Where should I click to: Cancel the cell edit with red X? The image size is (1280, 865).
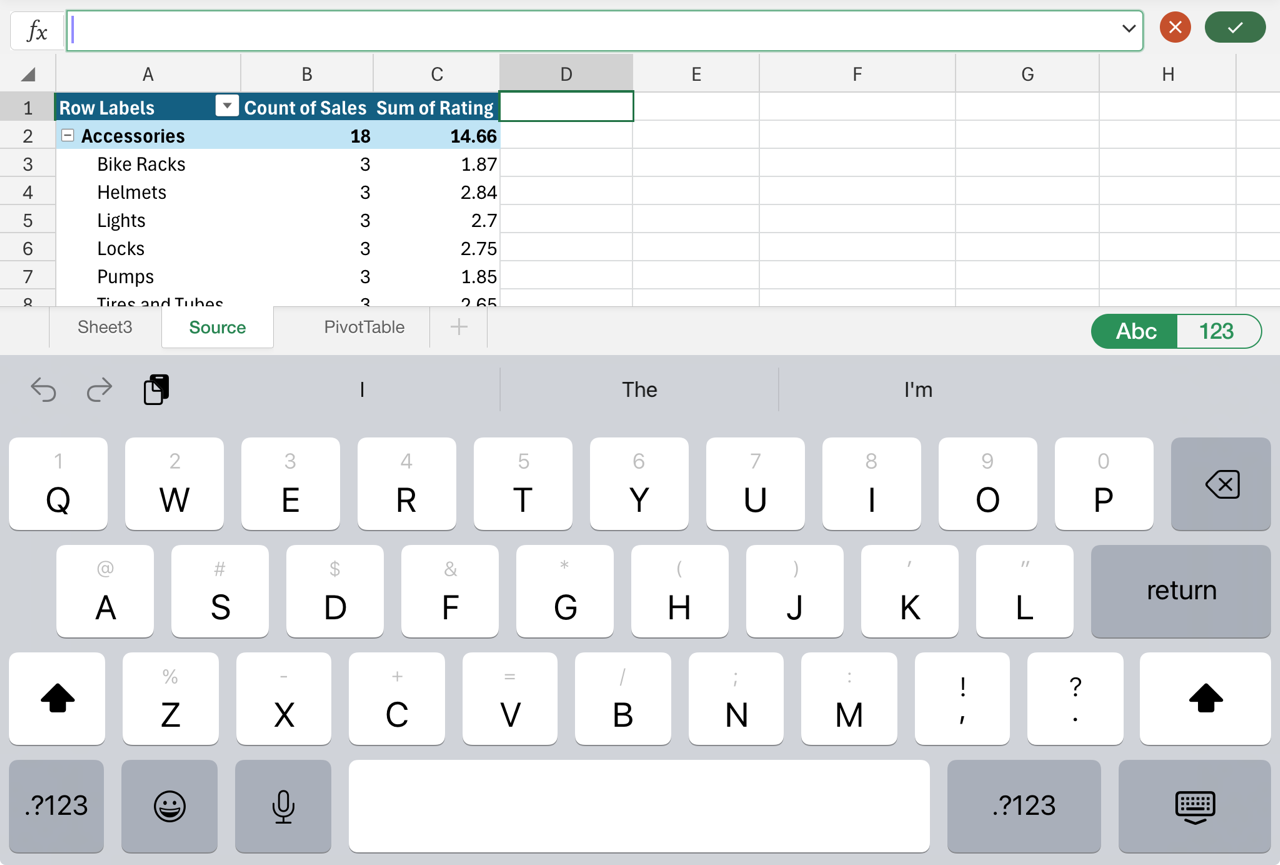[x=1175, y=28]
